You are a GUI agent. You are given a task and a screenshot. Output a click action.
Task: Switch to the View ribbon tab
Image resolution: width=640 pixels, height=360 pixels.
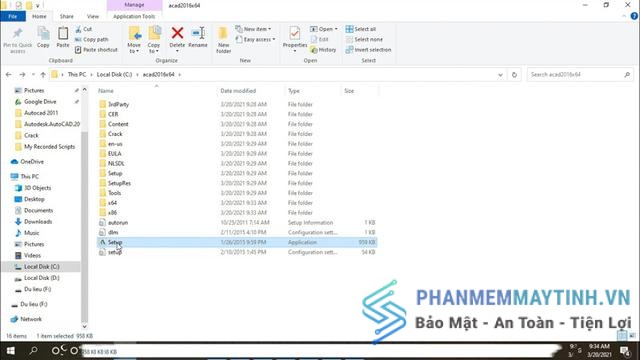tap(93, 16)
